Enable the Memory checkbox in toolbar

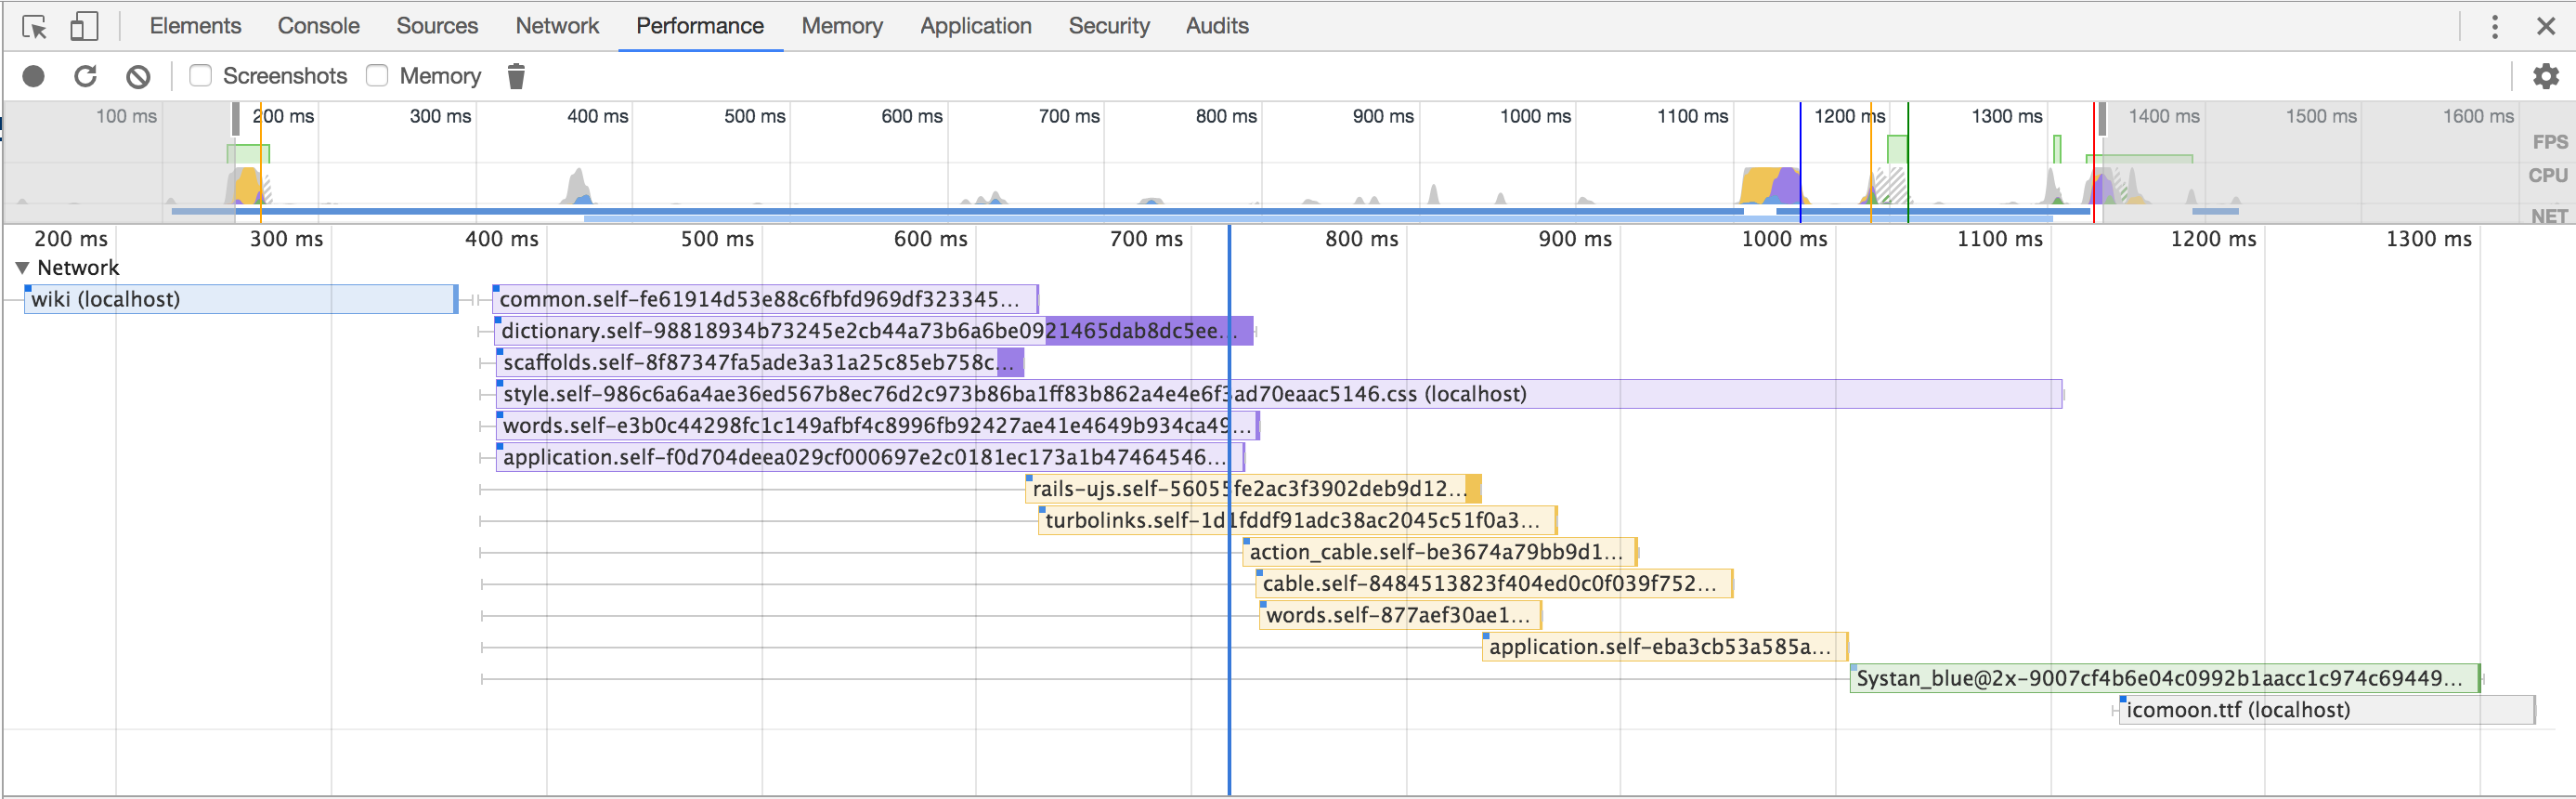[x=377, y=76]
